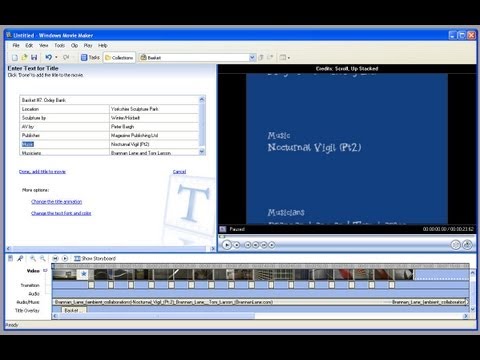The width and height of the screenshot is (480, 360).
Task: Select the 'Location' credits cell
Action: [x=64, y=109]
